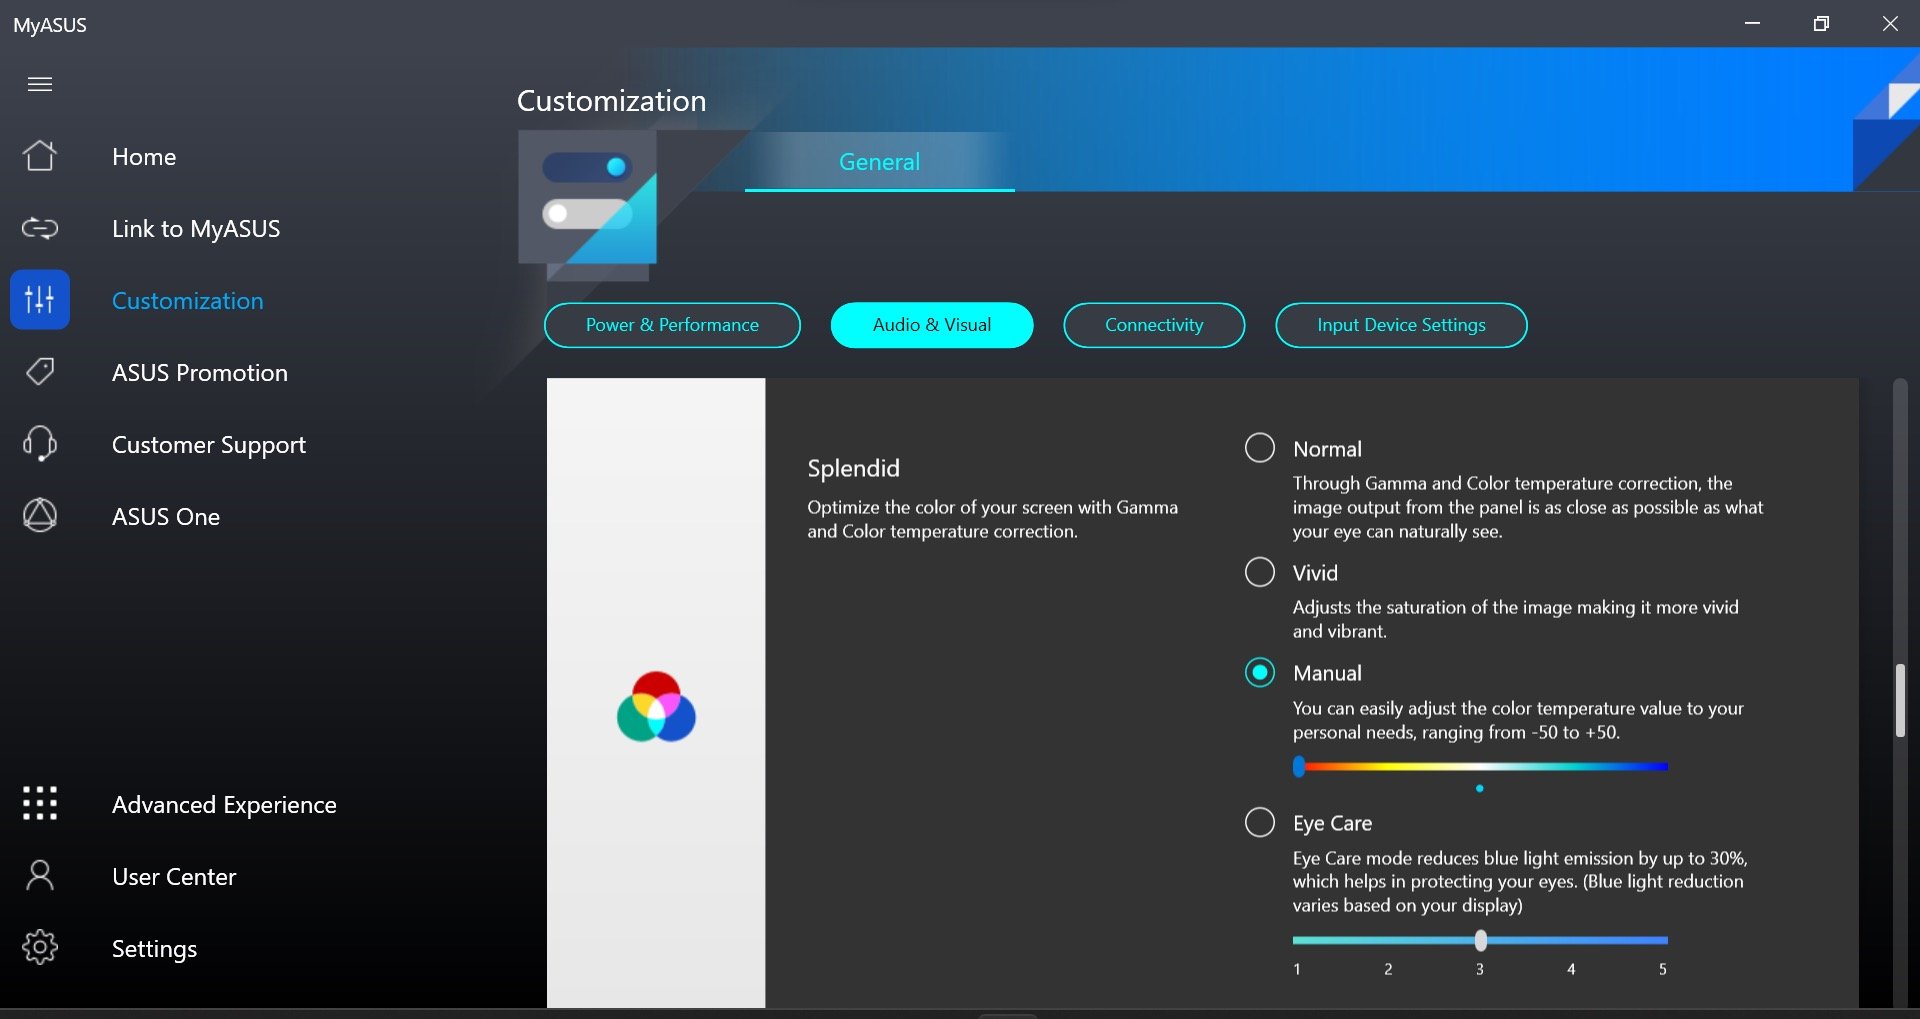
Task: Select Audio & Visual category
Action: (x=932, y=325)
